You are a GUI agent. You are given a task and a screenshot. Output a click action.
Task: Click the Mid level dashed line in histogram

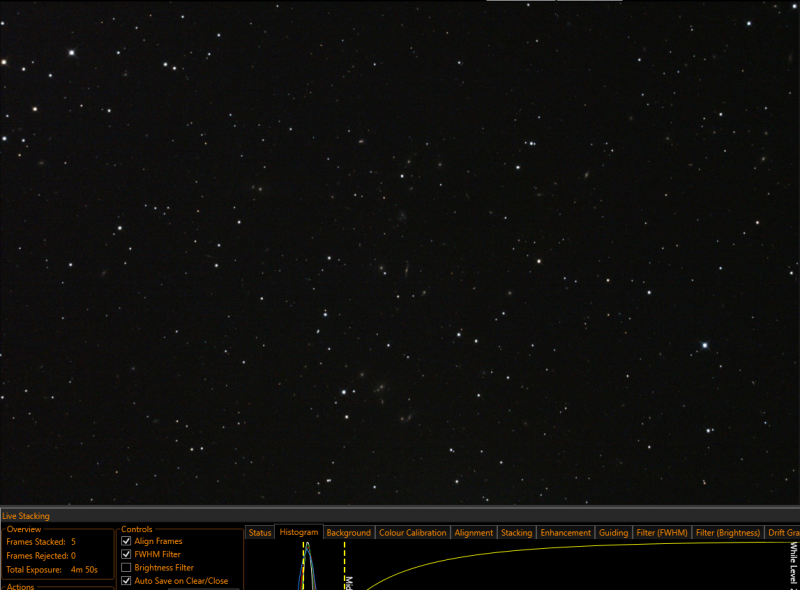[x=345, y=566]
